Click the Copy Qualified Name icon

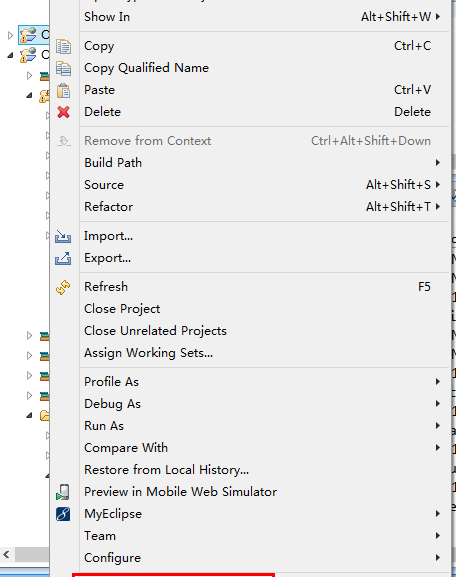coord(63,68)
